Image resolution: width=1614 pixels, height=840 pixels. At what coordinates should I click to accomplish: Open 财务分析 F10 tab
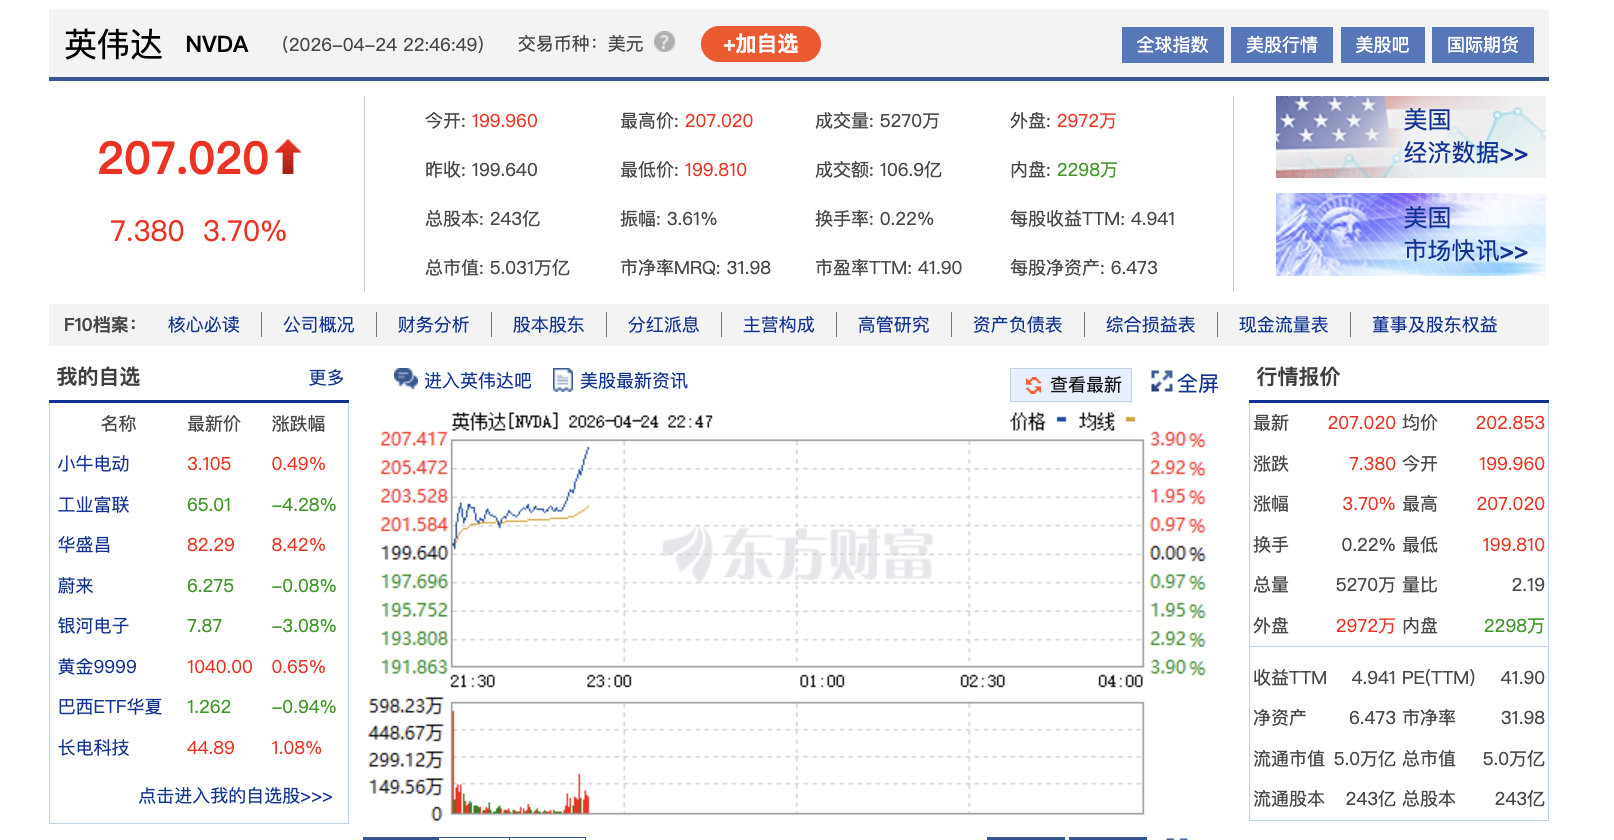(434, 325)
